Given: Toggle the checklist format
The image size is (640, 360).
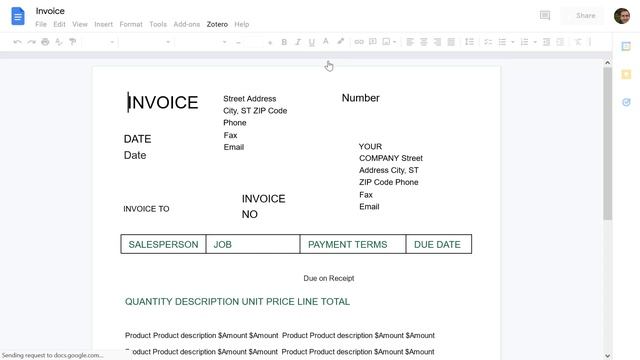Looking at the screenshot, I should [x=488, y=42].
